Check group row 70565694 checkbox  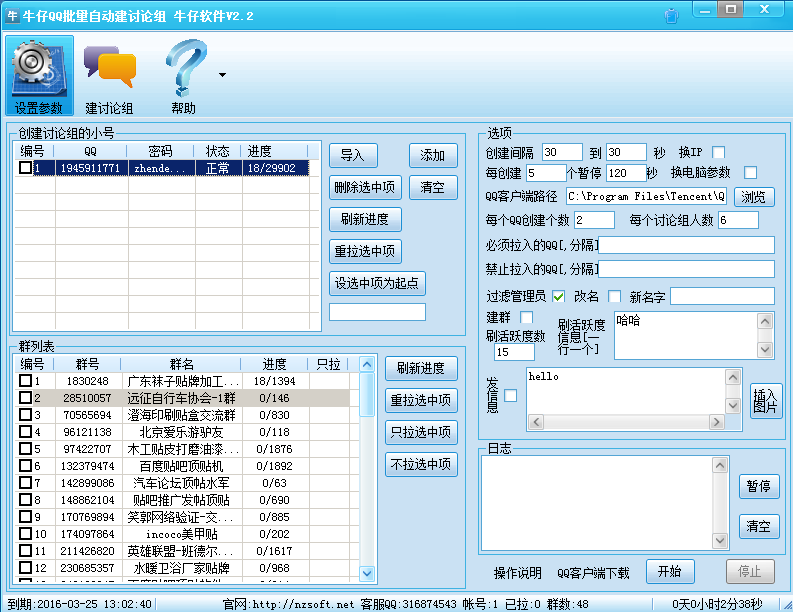pos(25,415)
